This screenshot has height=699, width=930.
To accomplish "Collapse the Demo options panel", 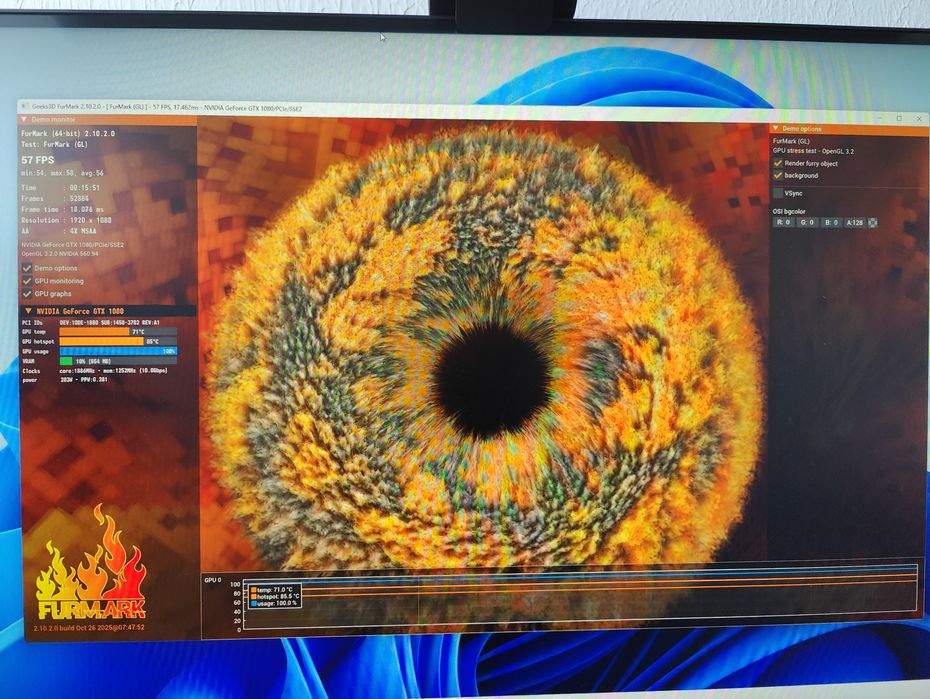I will [x=775, y=128].
